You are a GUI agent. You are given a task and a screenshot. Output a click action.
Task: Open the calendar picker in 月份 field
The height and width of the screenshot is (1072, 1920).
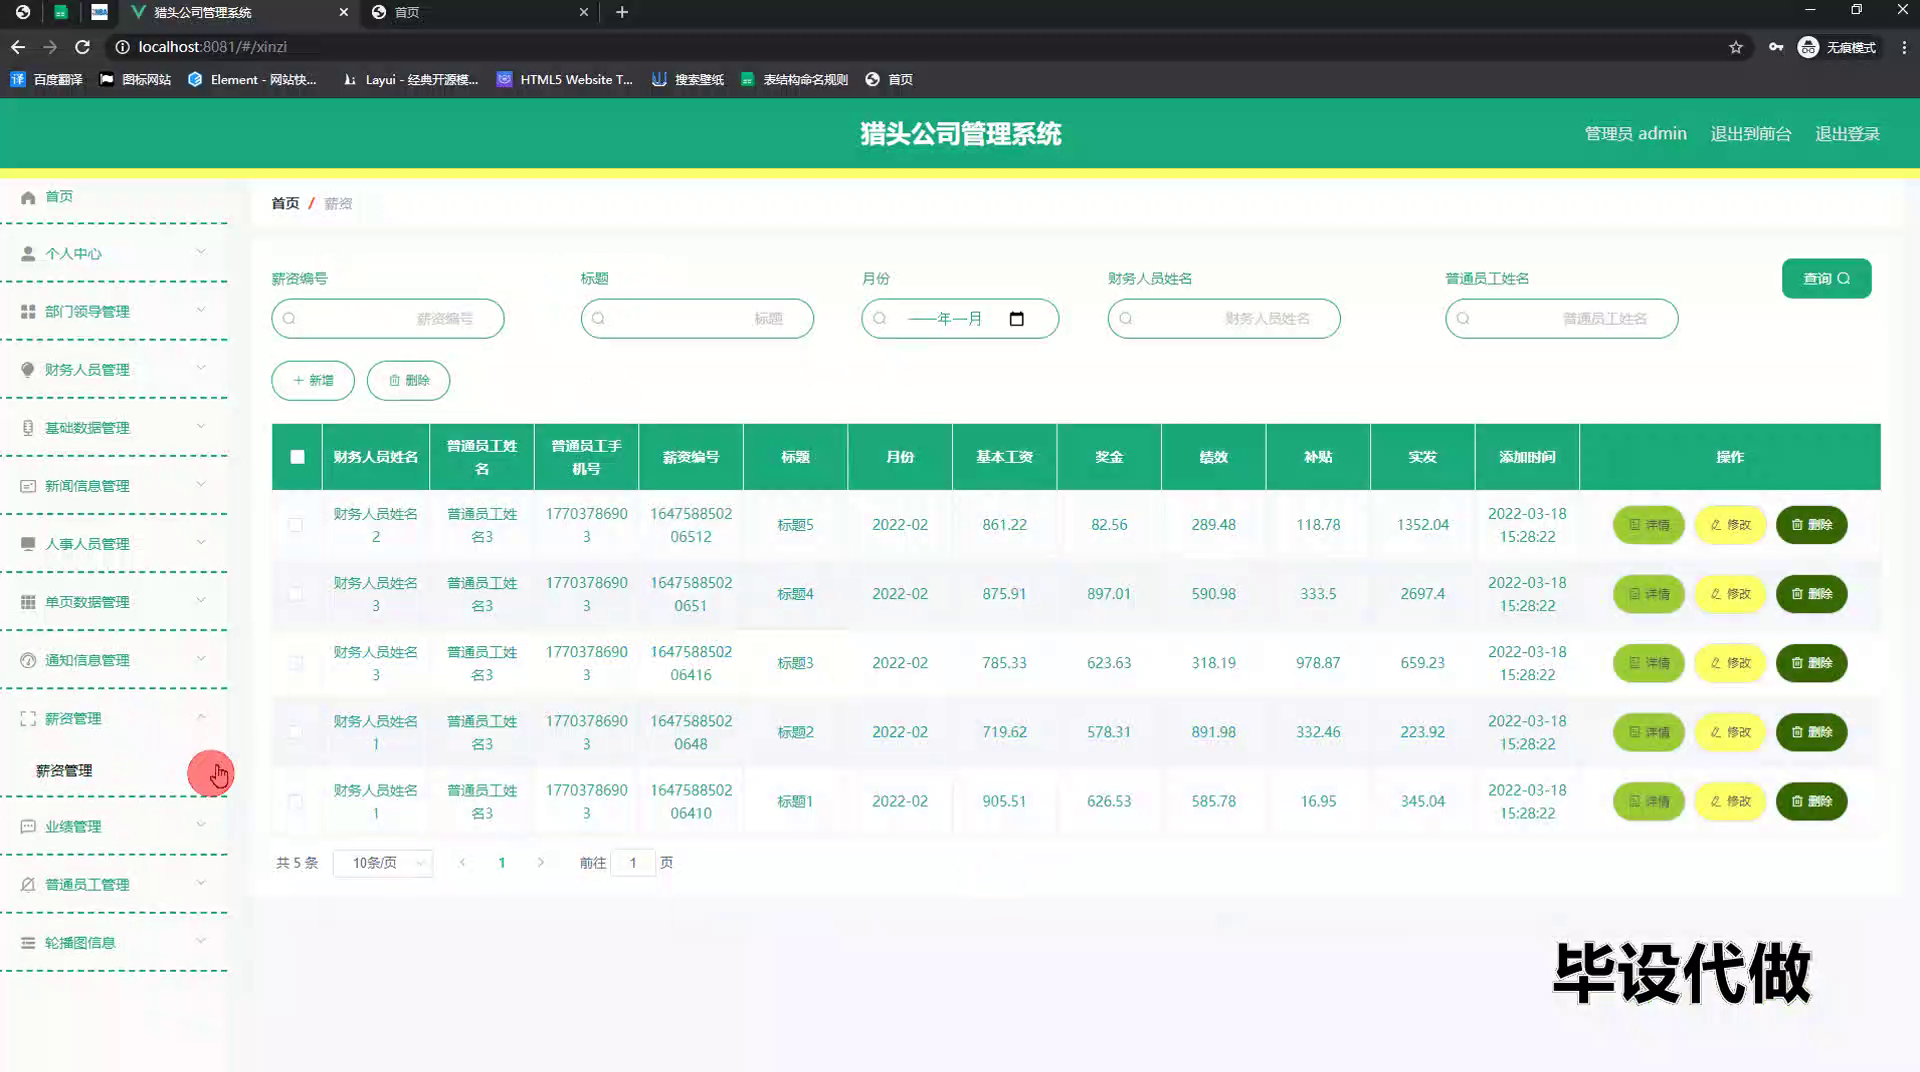[x=1017, y=319]
